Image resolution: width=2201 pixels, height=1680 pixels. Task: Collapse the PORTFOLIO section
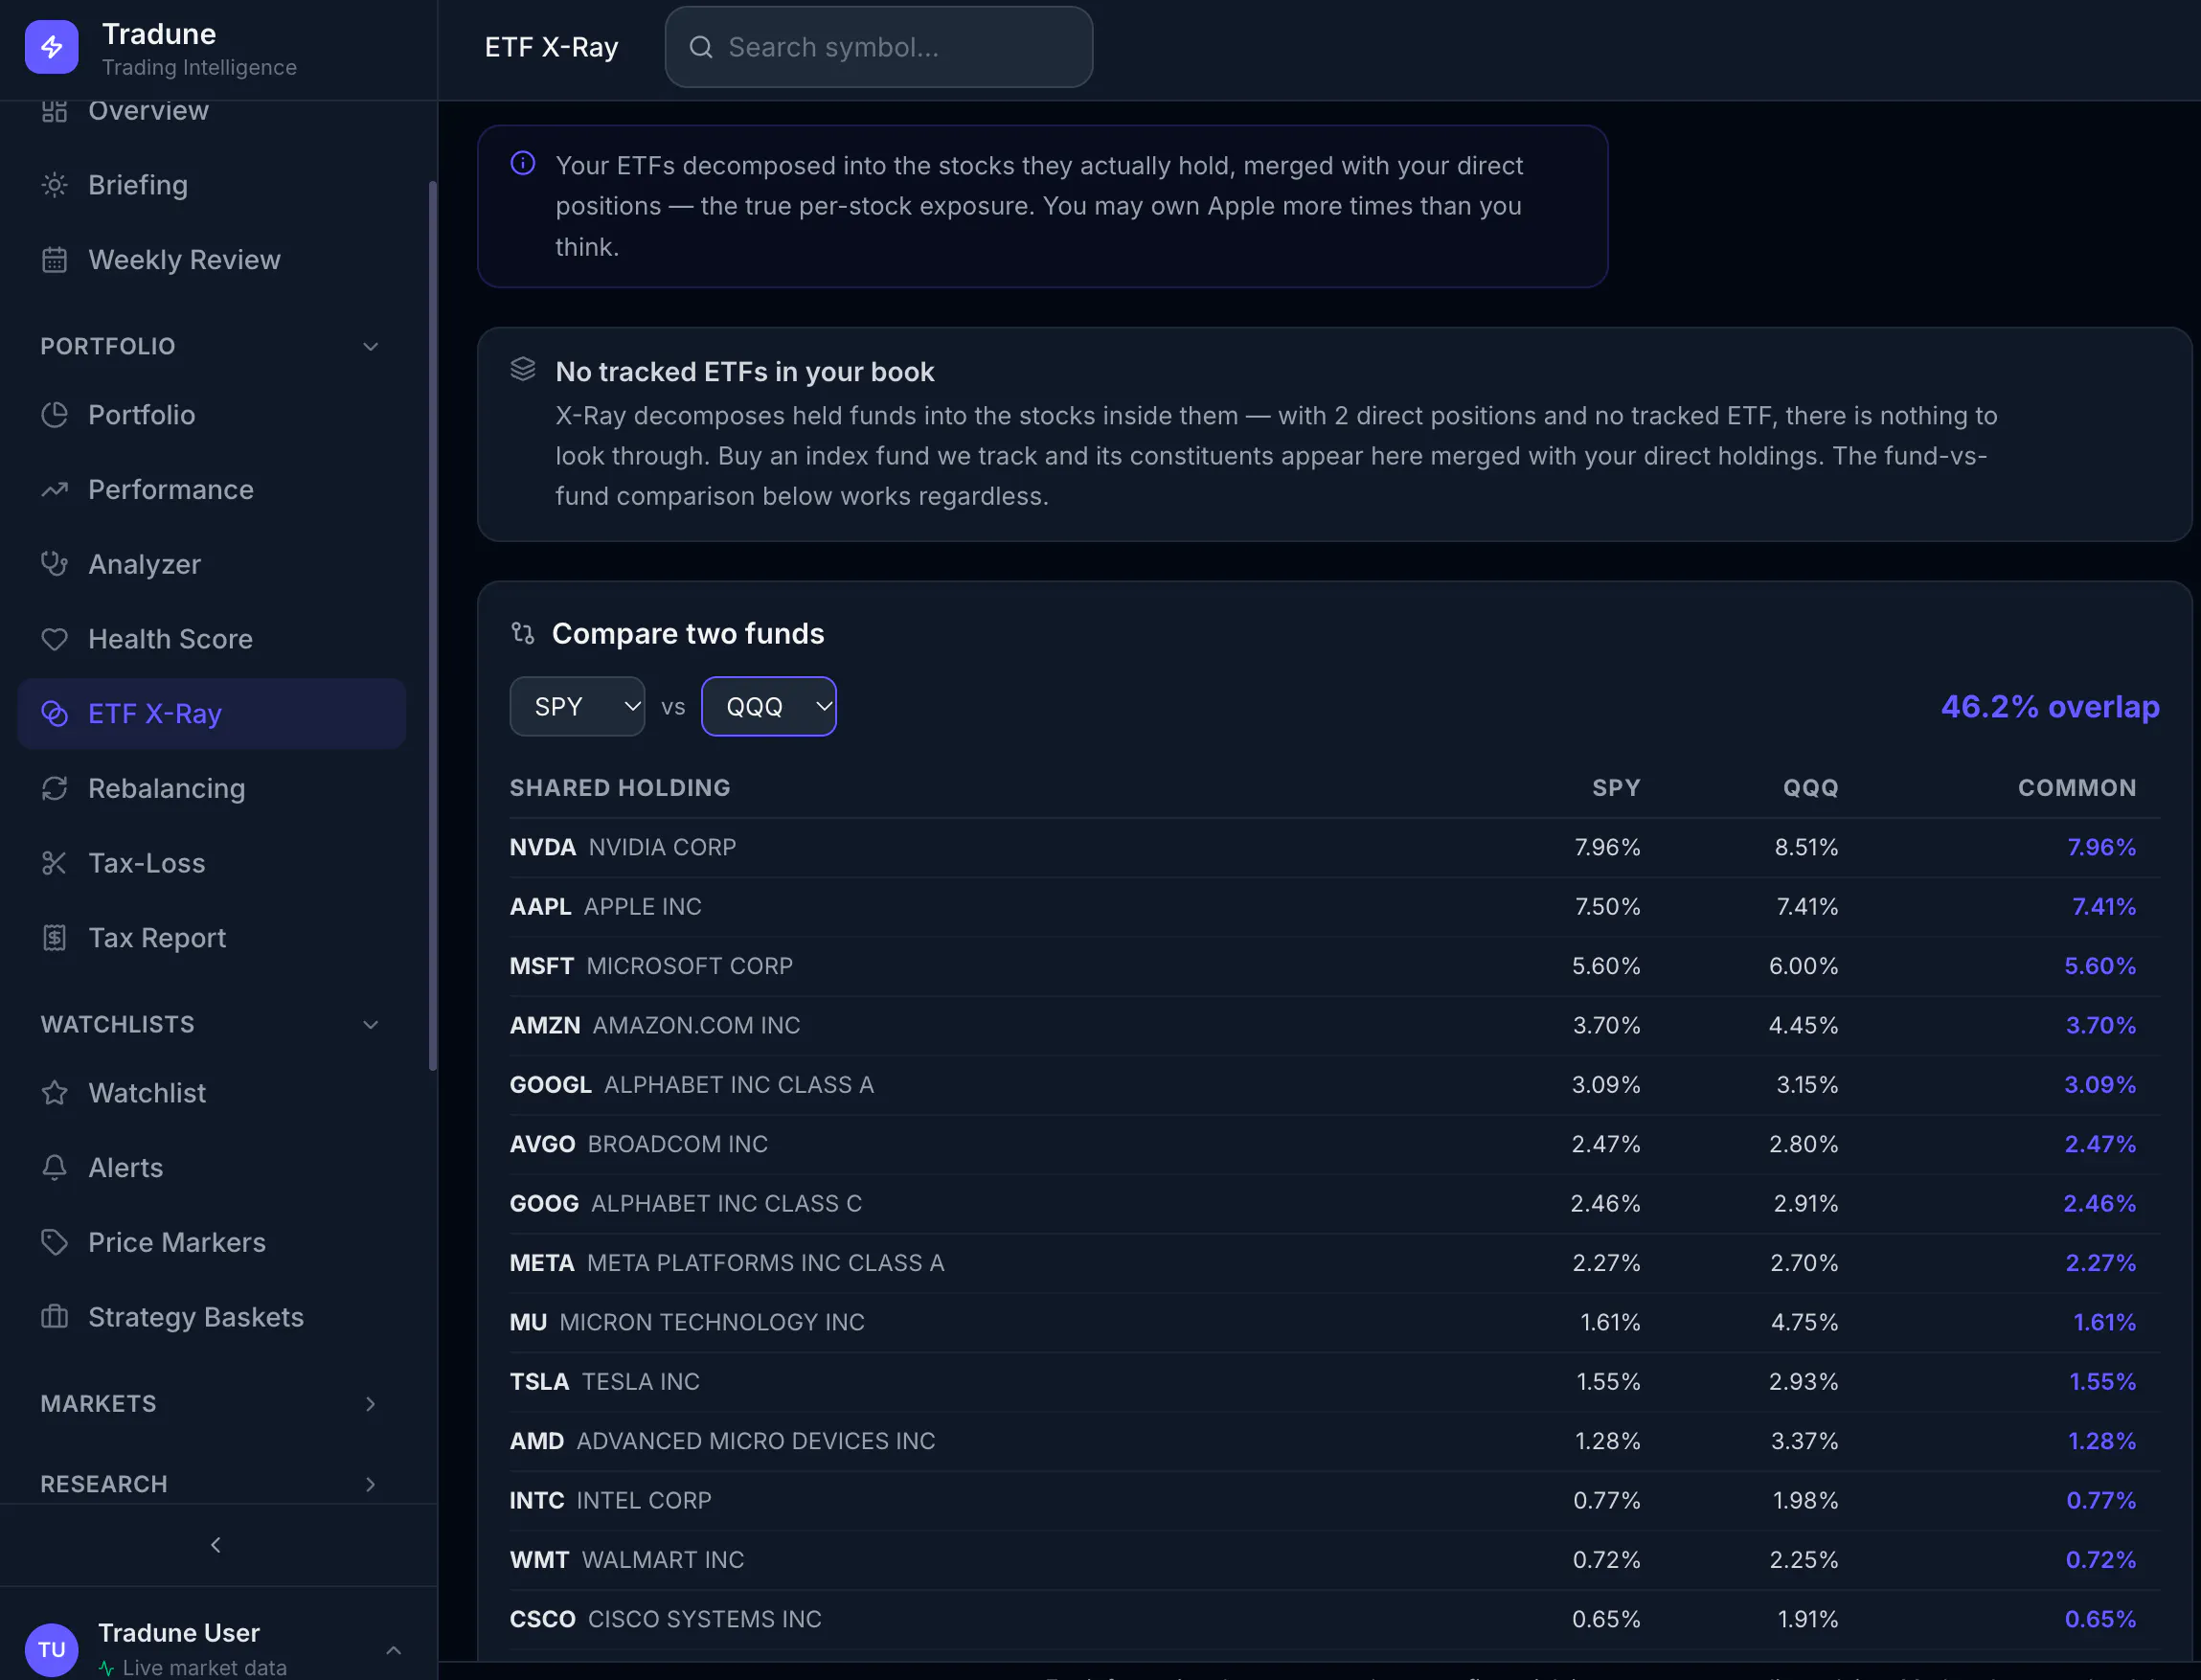coord(370,346)
